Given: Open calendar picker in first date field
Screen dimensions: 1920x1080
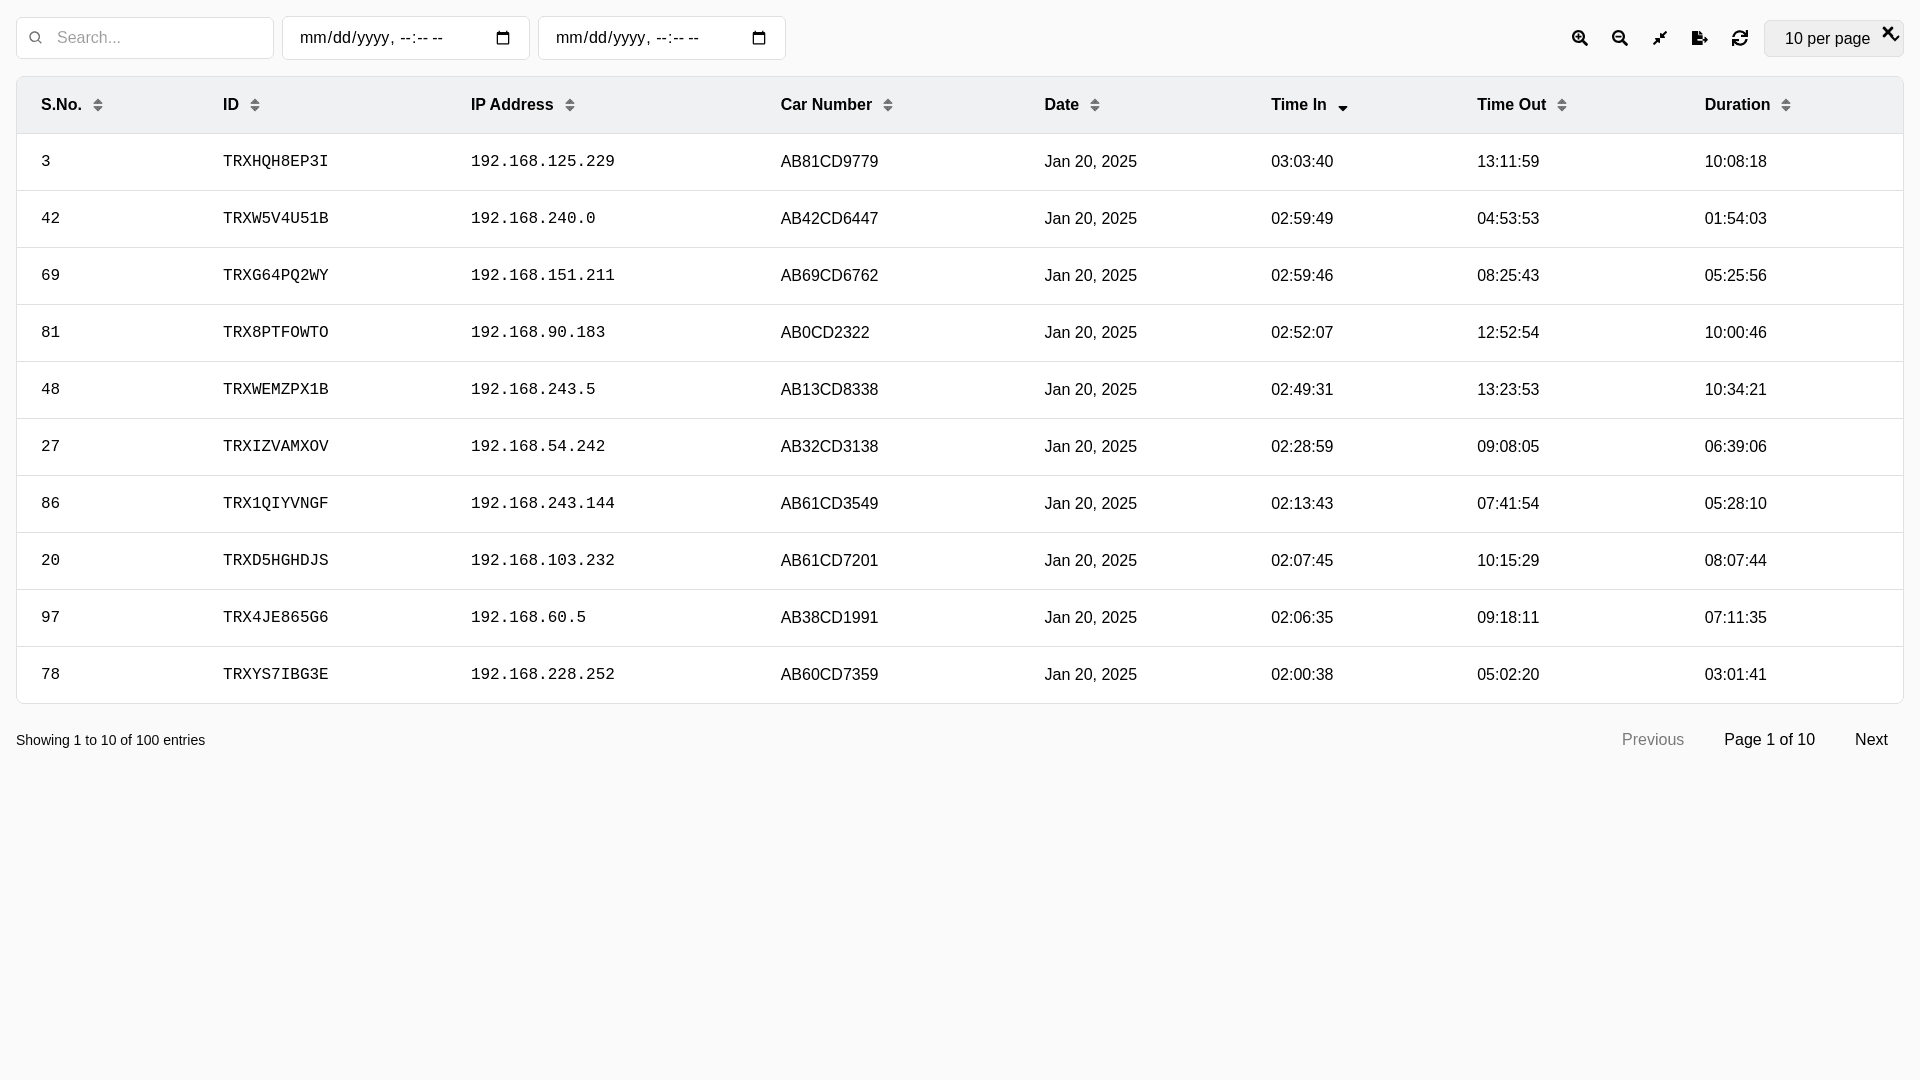Looking at the screenshot, I should [x=503, y=38].
